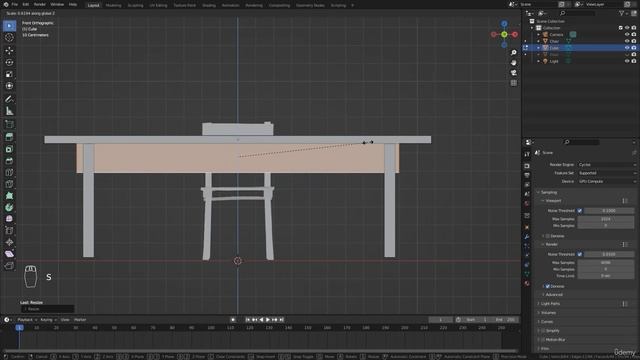This screenshot has width=640, height=360.
Task: Select the Cursor tool
Action: pyautogui.click(x=9, y=38)
